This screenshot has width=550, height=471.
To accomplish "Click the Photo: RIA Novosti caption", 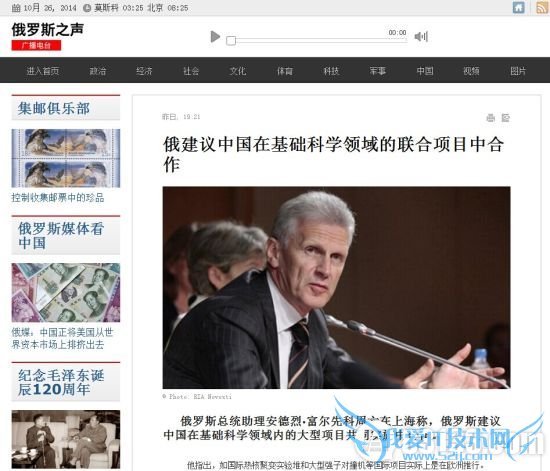I will click(197, 397).
